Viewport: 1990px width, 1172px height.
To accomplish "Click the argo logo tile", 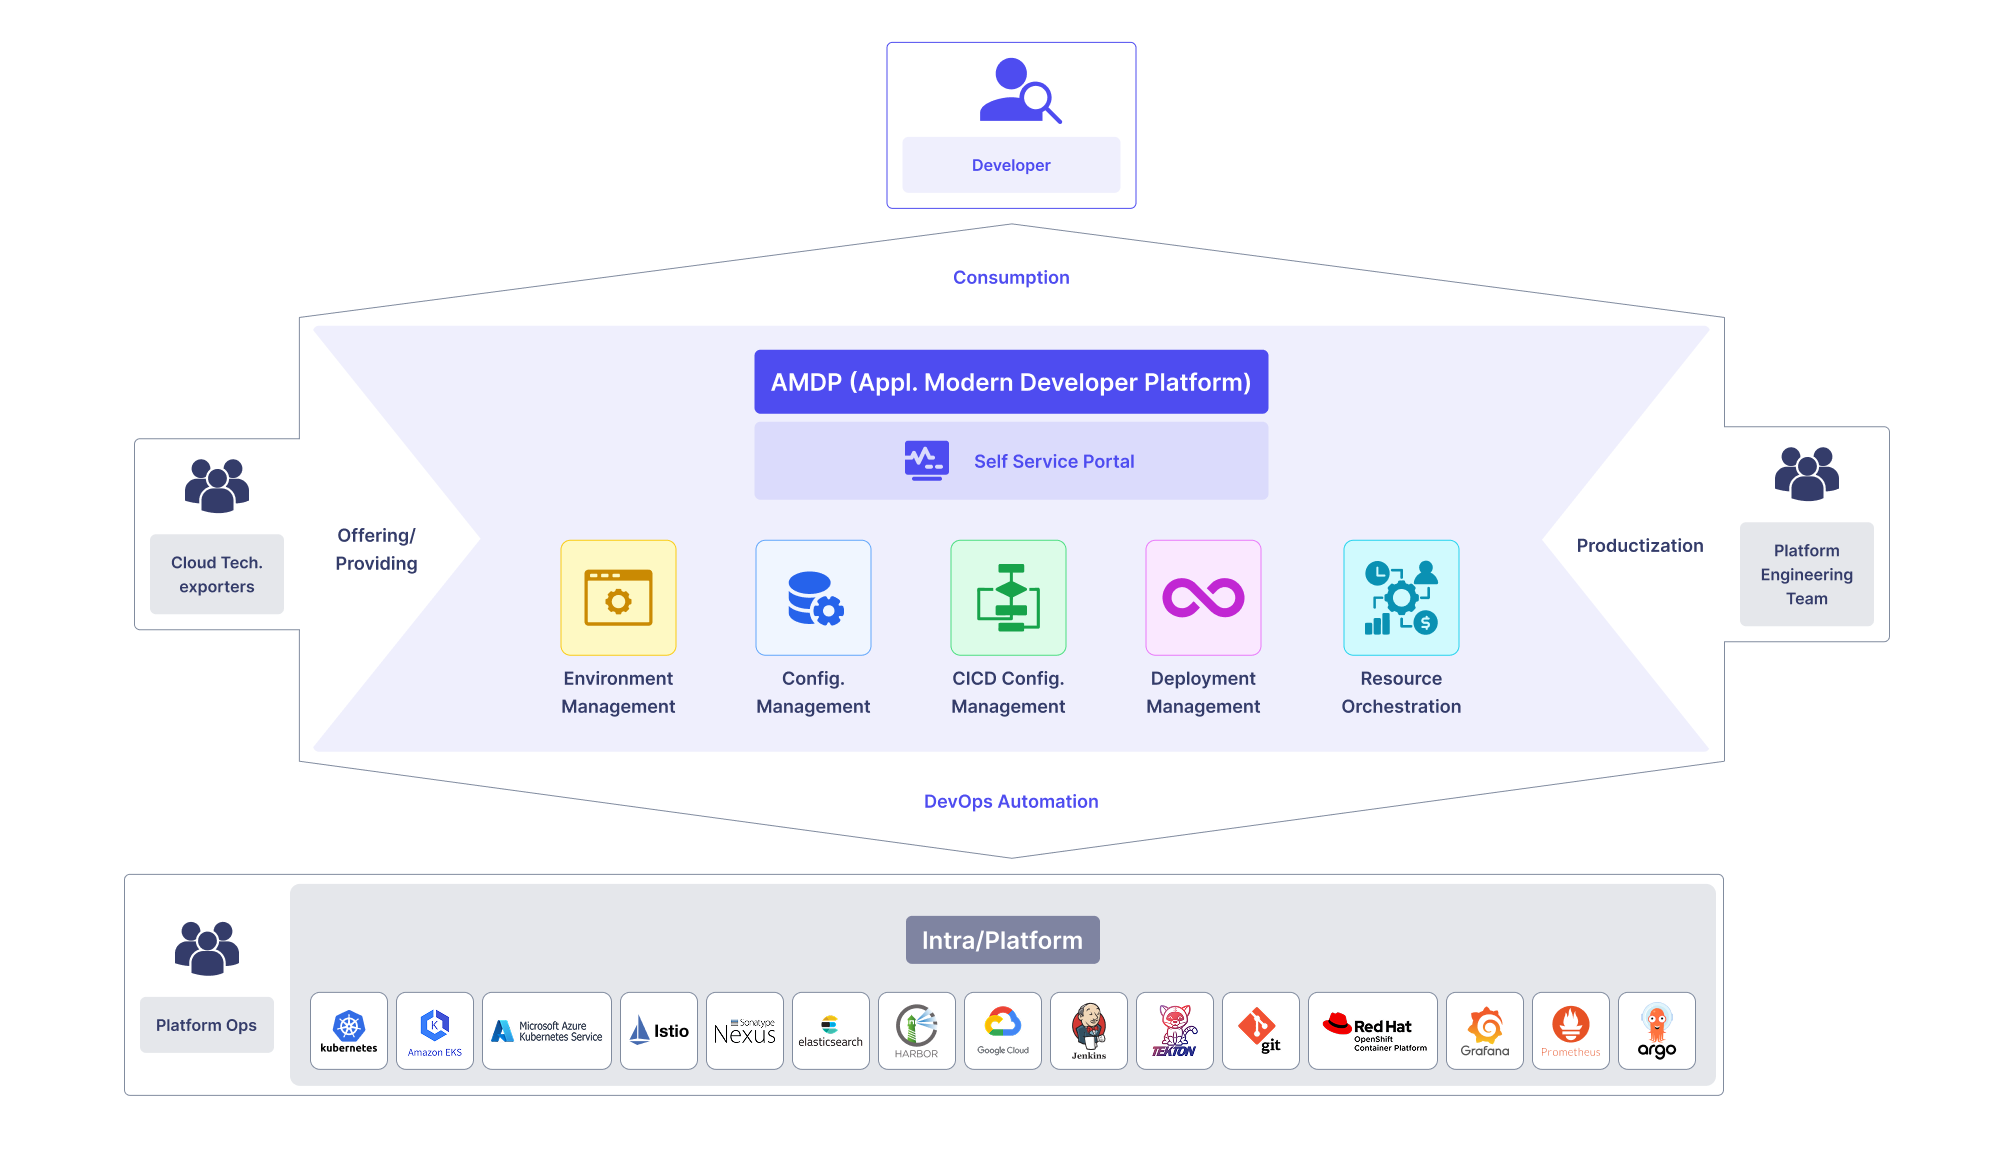I will point(1657,1031).
